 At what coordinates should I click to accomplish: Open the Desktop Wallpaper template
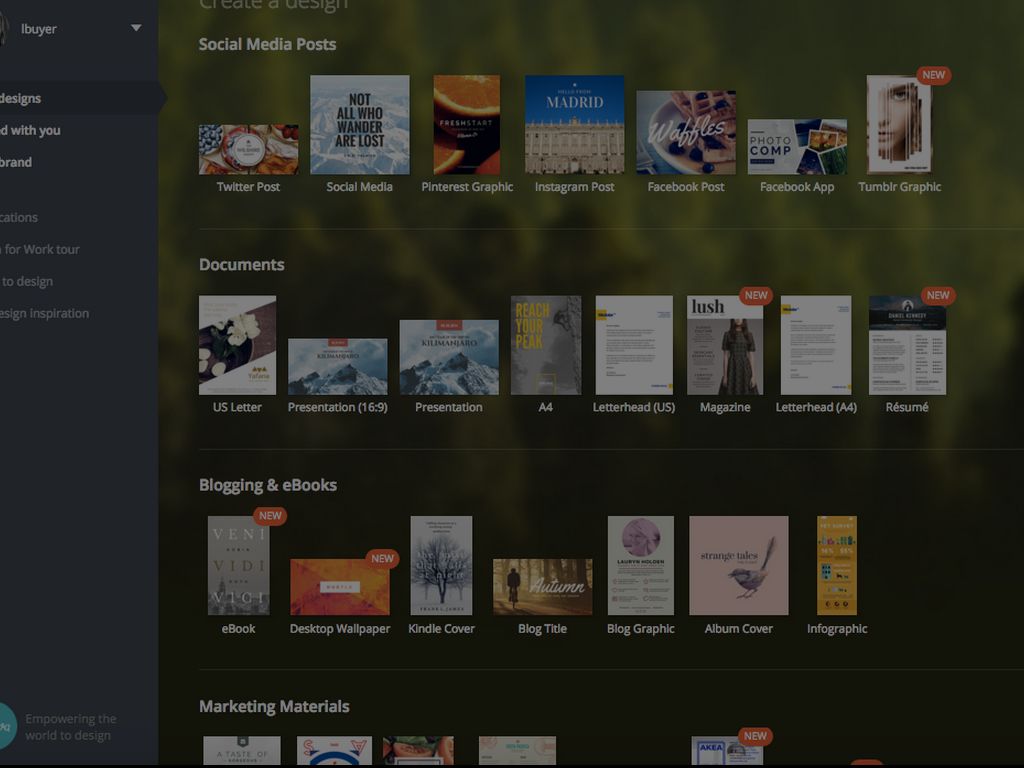click(x=339, y=587)
